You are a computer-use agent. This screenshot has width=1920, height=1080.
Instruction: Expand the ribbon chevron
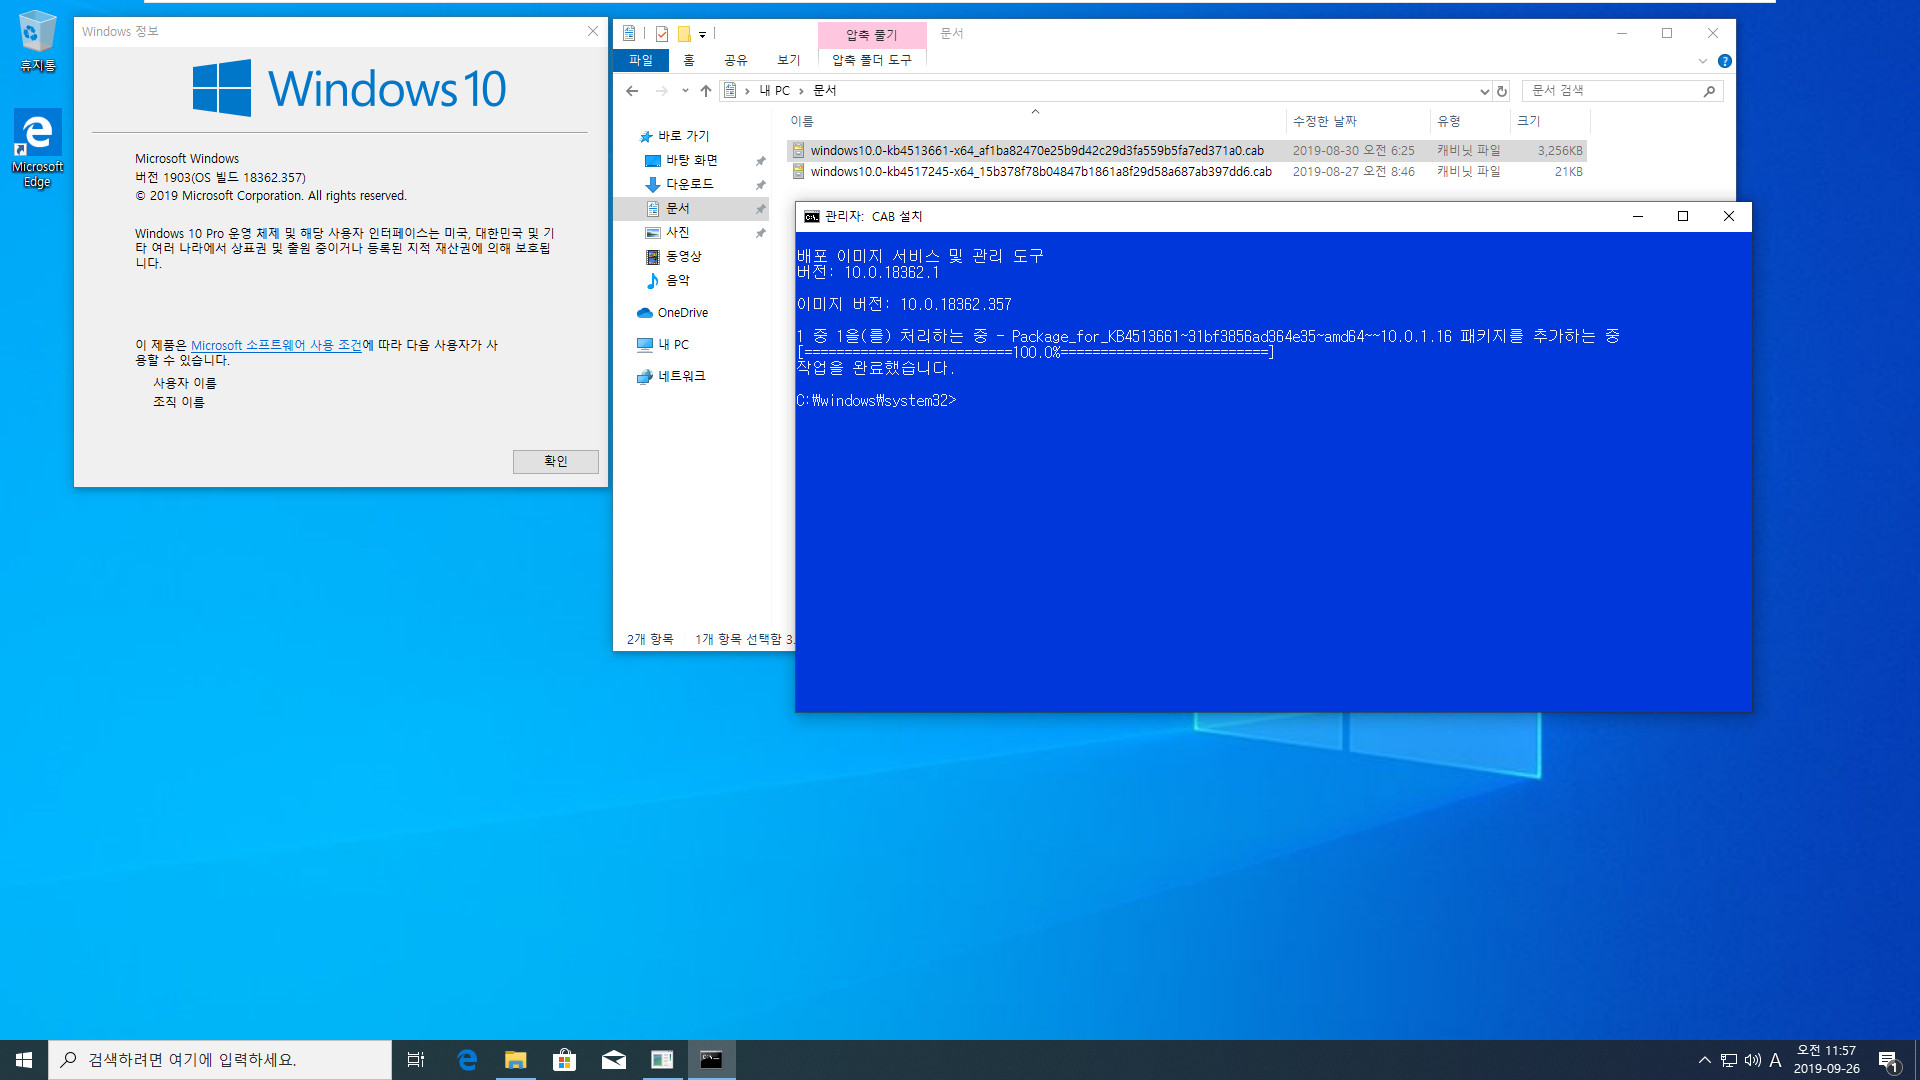point(1703,61)
